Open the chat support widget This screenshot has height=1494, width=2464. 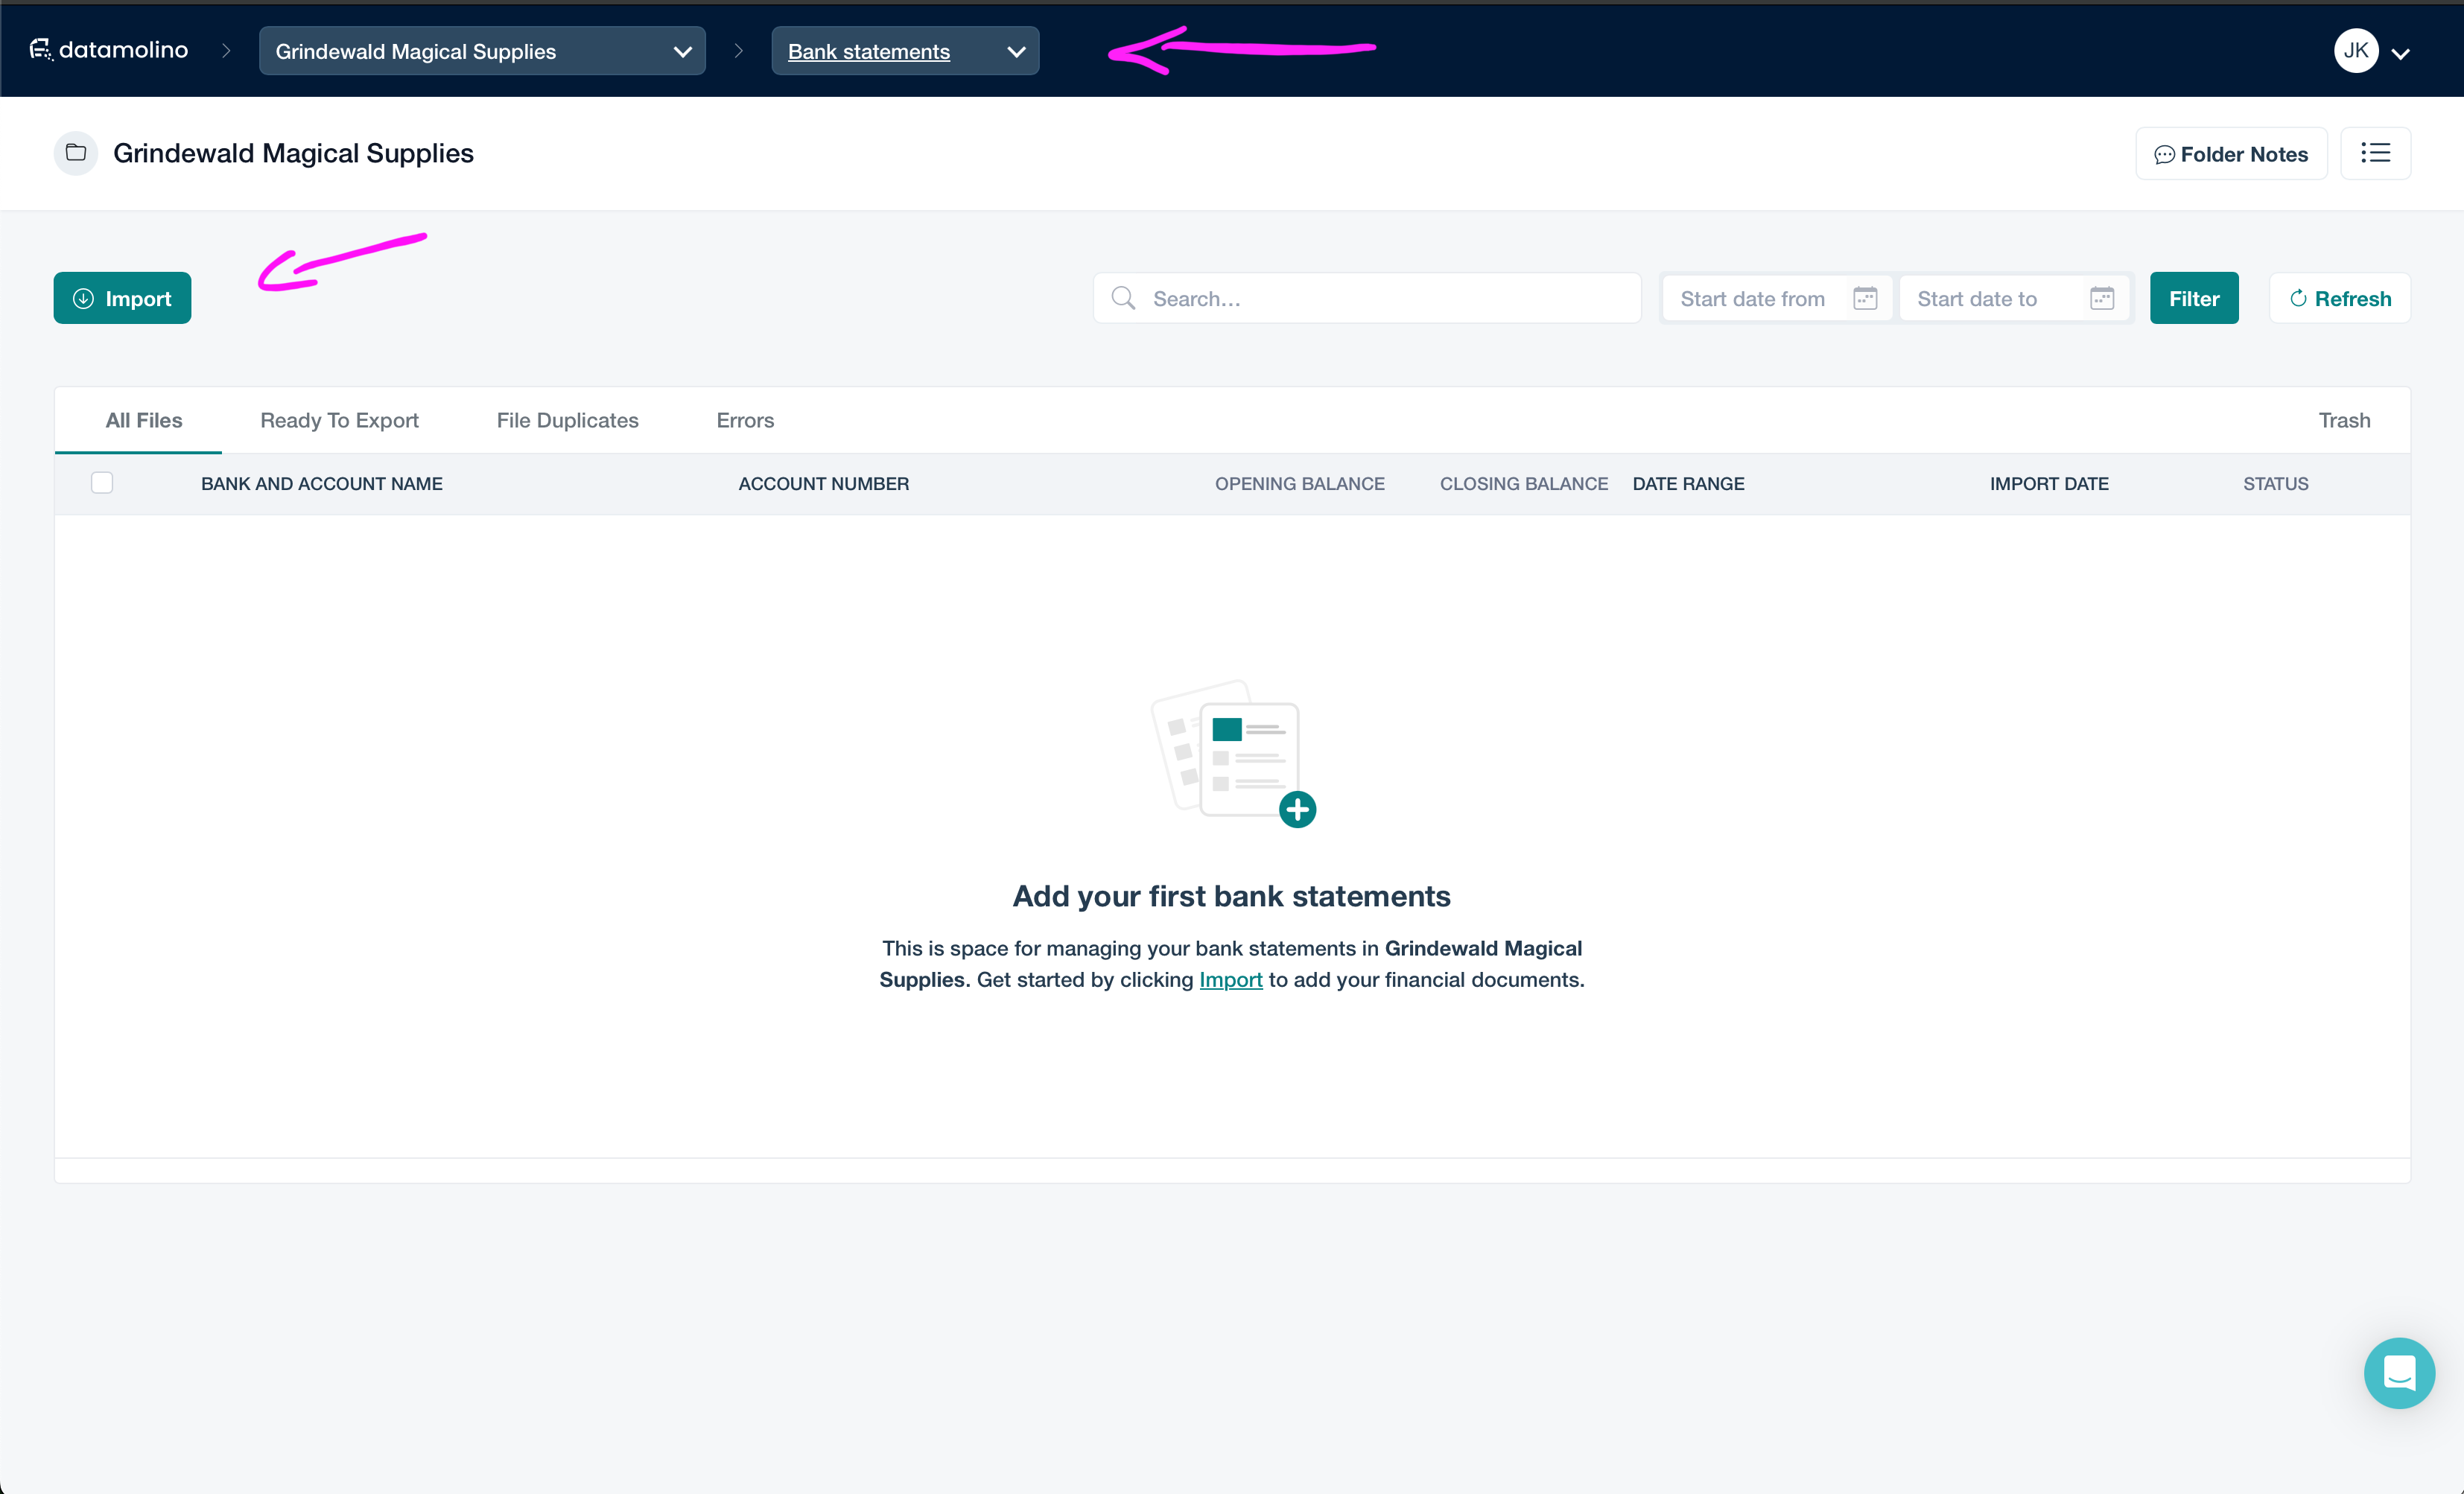click(x=2399, y=1373)
